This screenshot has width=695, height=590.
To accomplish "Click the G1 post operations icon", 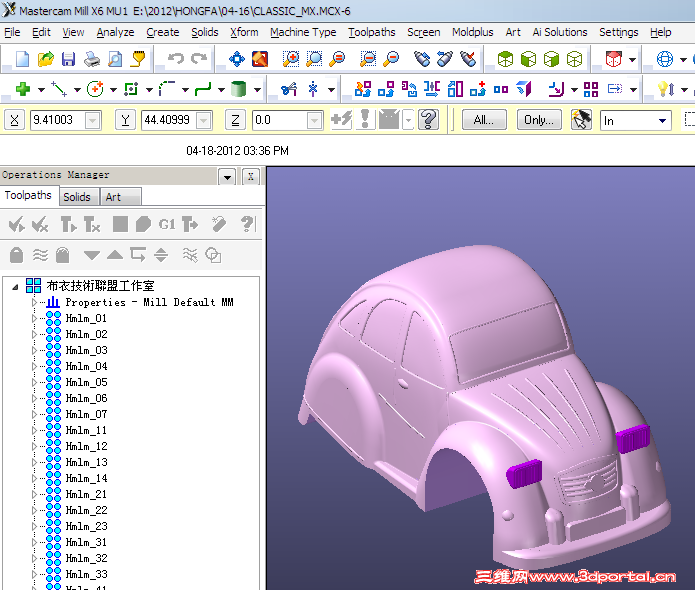I will pyautogui.click(x=167, y=224).
